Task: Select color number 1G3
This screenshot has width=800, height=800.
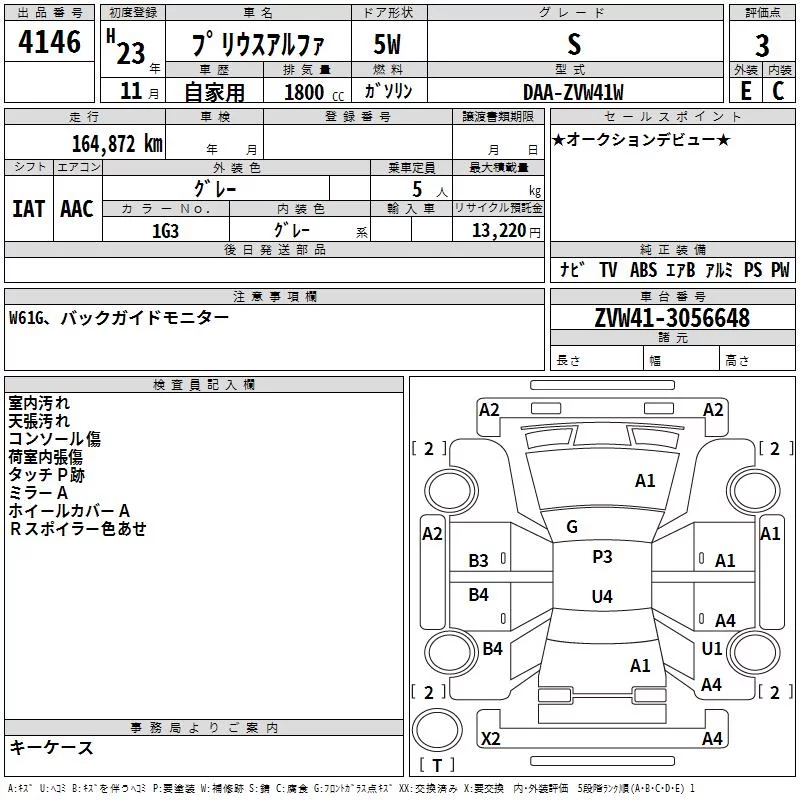Action: pos(165,231)
